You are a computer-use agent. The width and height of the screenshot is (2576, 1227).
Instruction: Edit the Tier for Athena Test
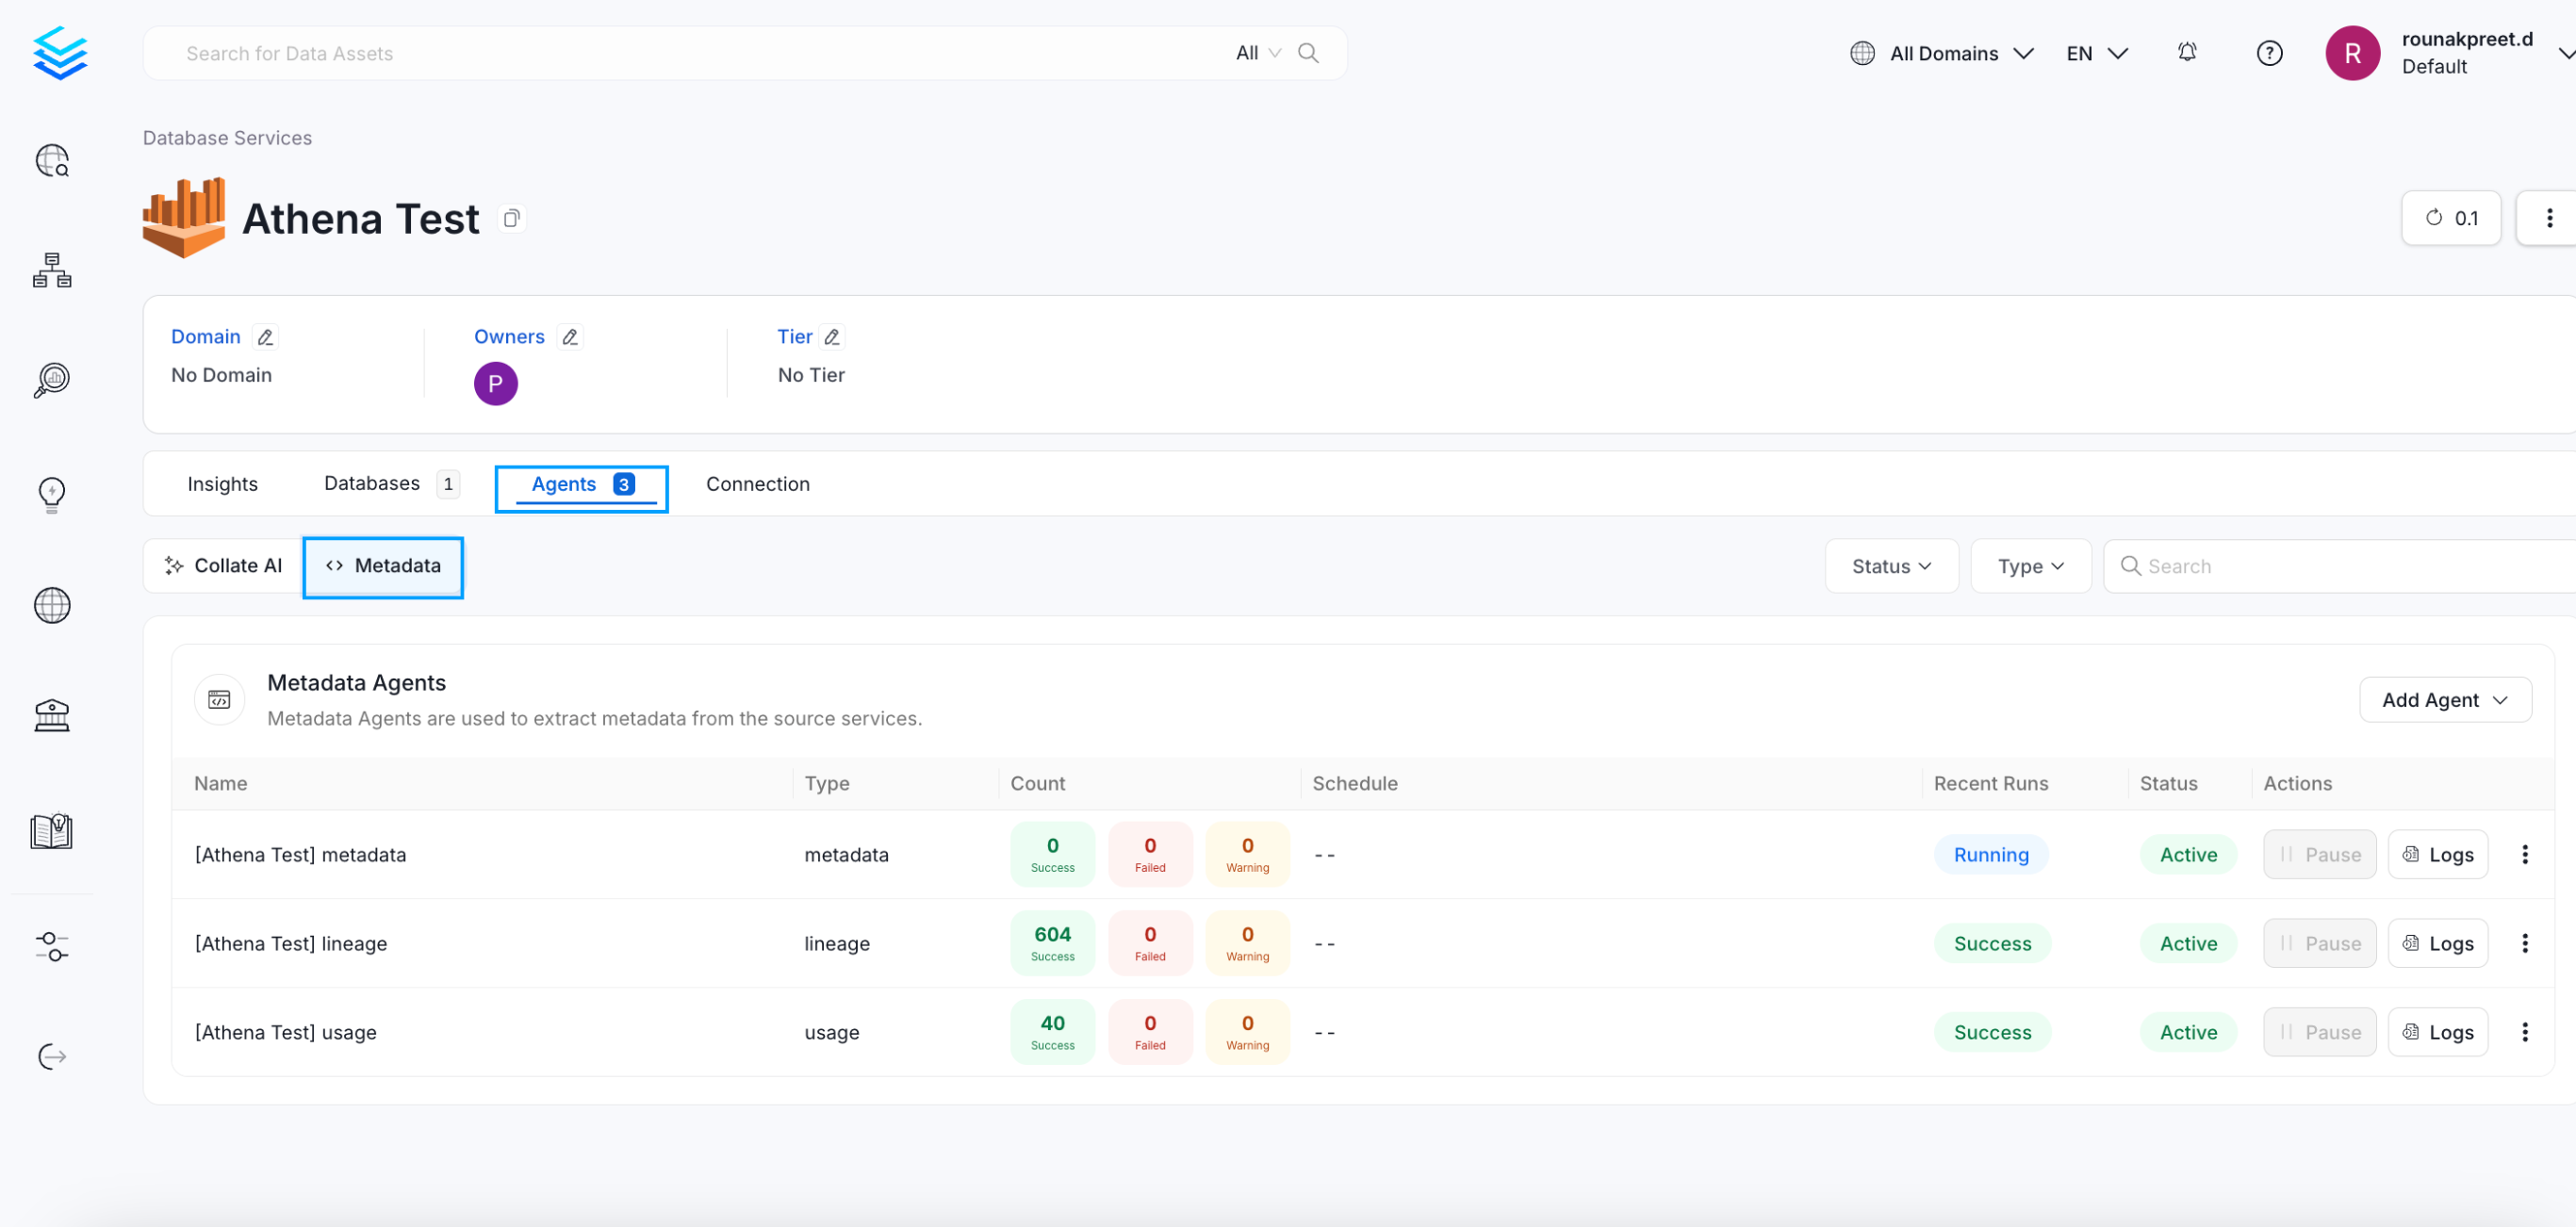(x=833, y=337)
